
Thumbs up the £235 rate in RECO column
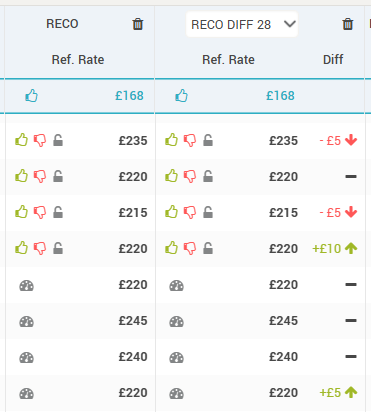click(22, 140)
